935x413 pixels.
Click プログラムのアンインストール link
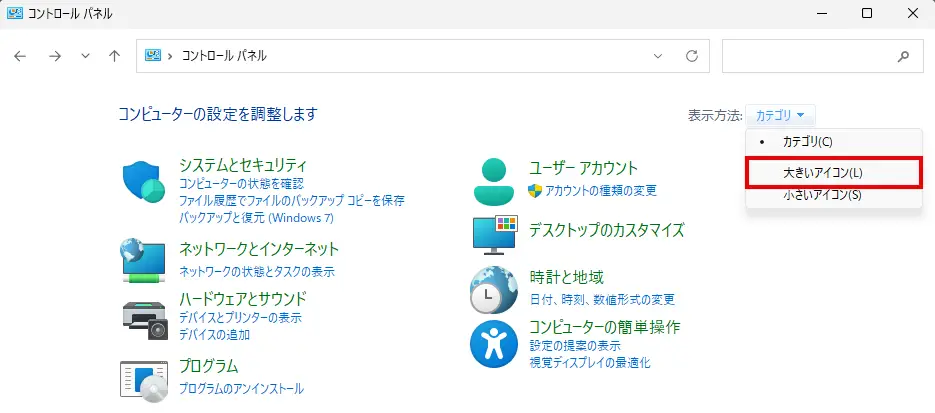(242, 389)
